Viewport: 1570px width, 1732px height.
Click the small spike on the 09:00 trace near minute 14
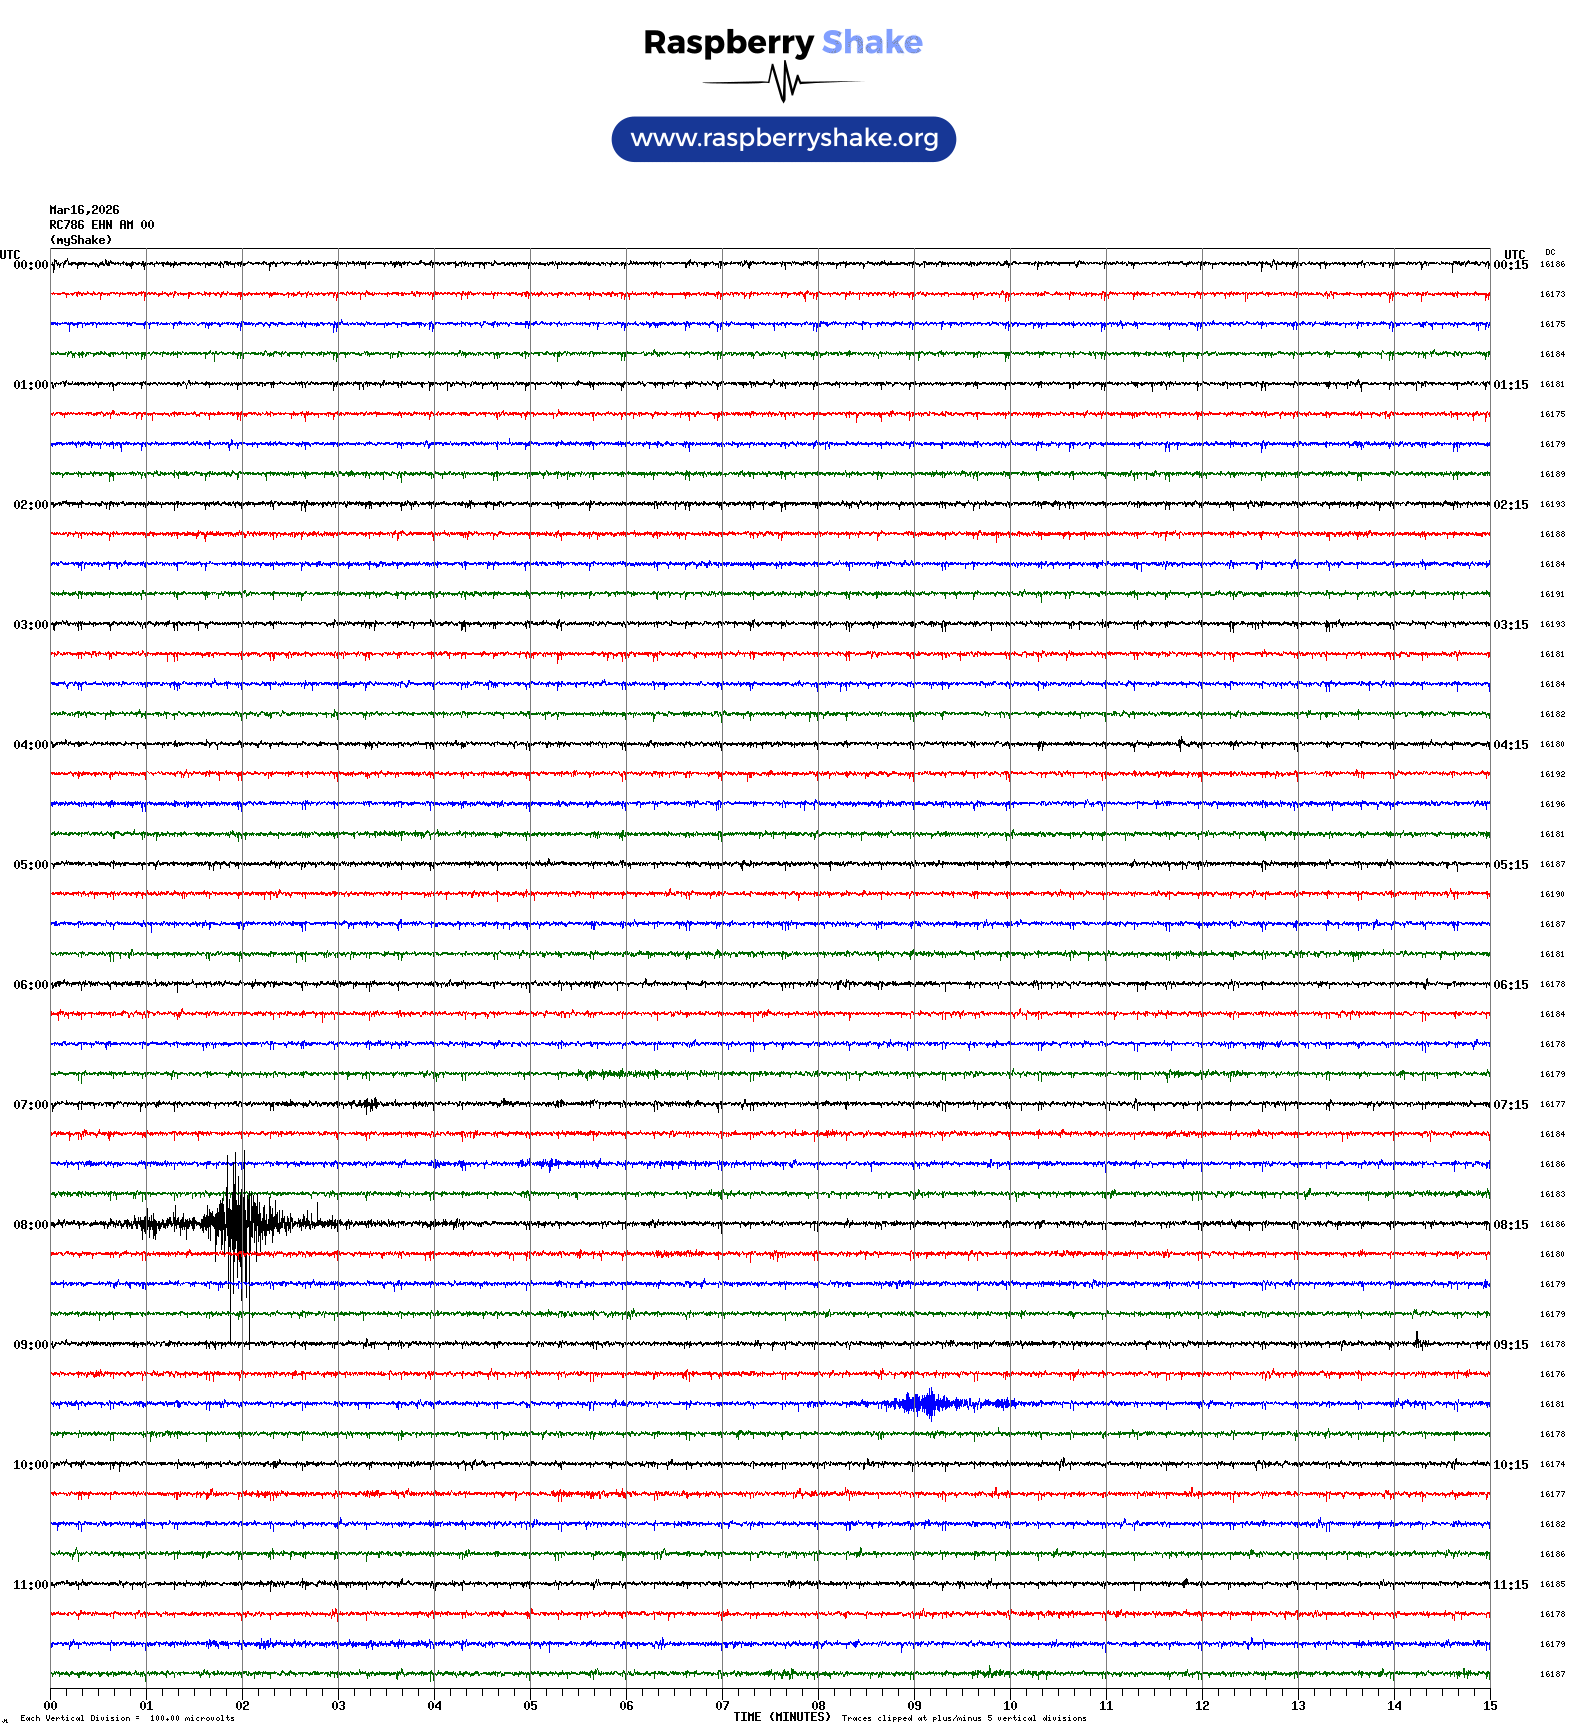[1417, 1340]
